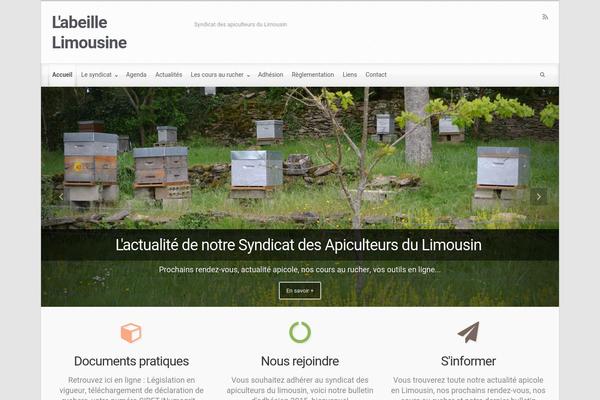Screen dimensions: 600x400
Task: Go to previous slide arrow
Action: 61,197
